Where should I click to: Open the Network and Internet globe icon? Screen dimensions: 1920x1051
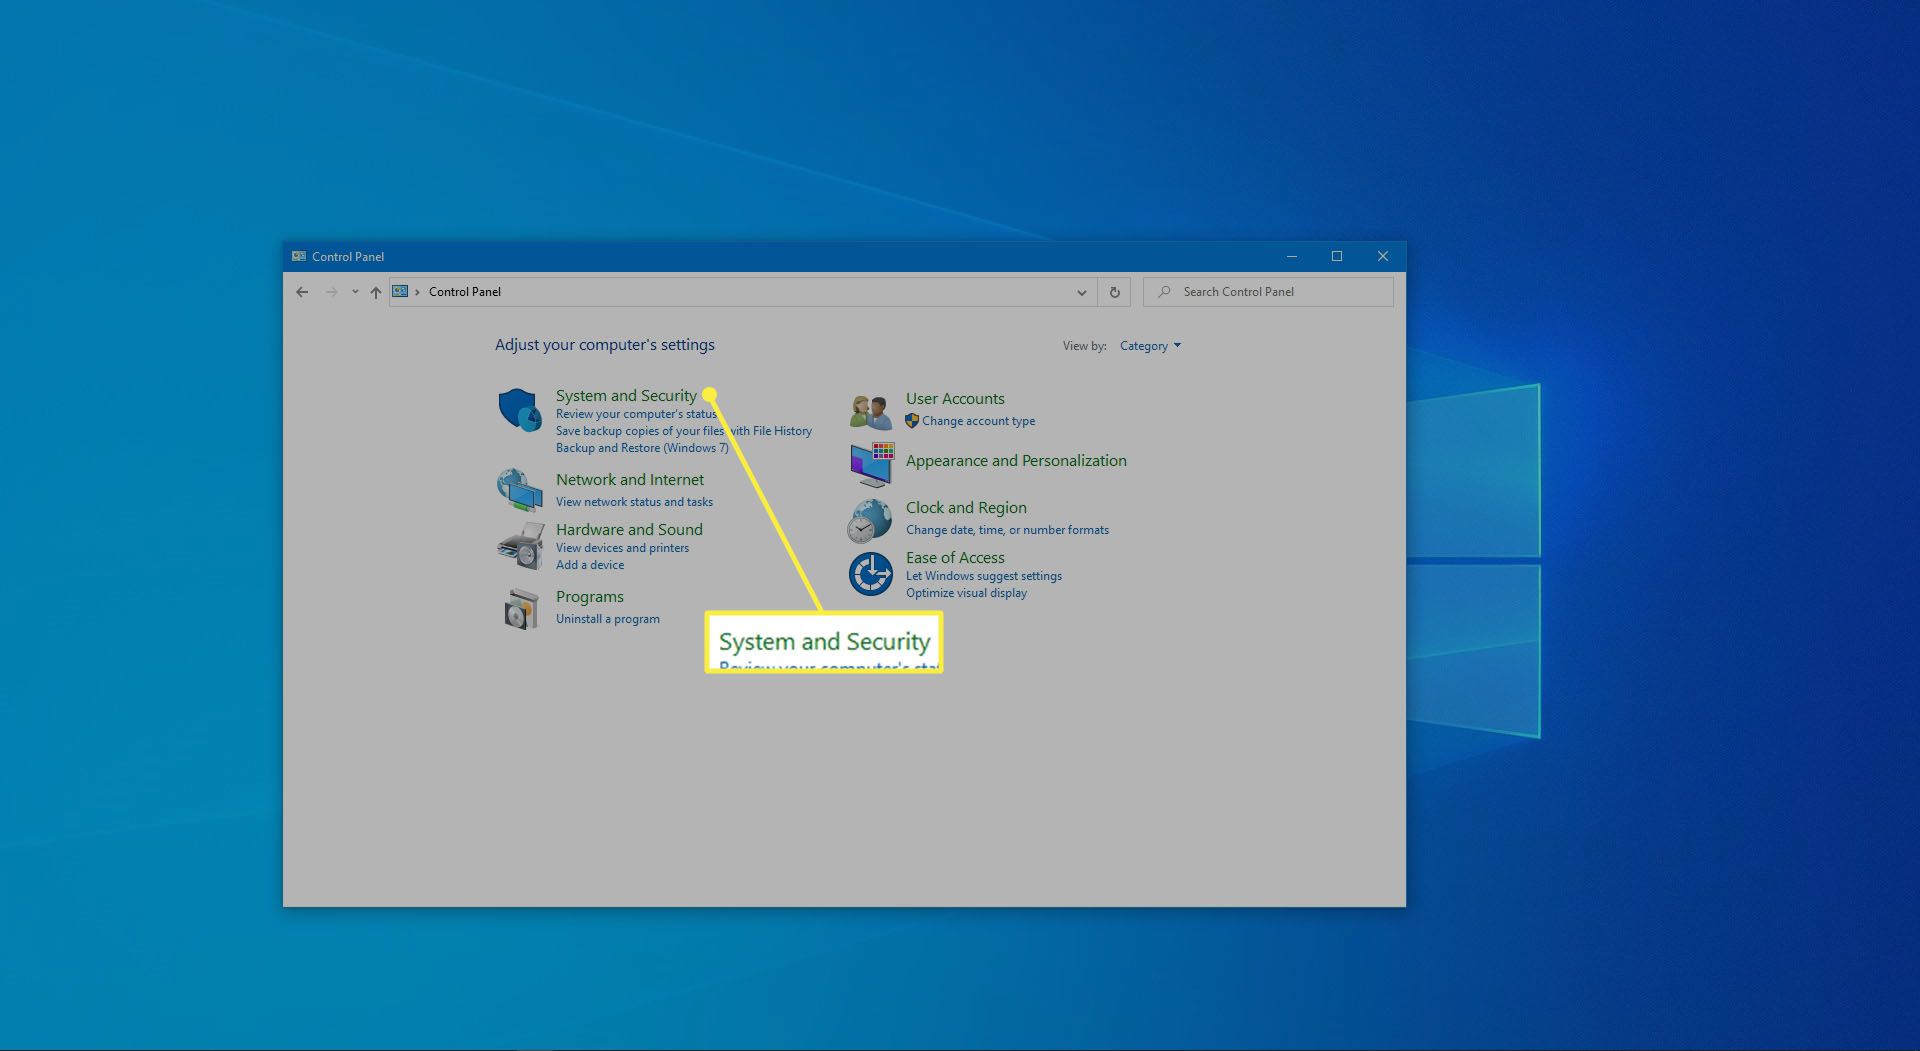520,490
